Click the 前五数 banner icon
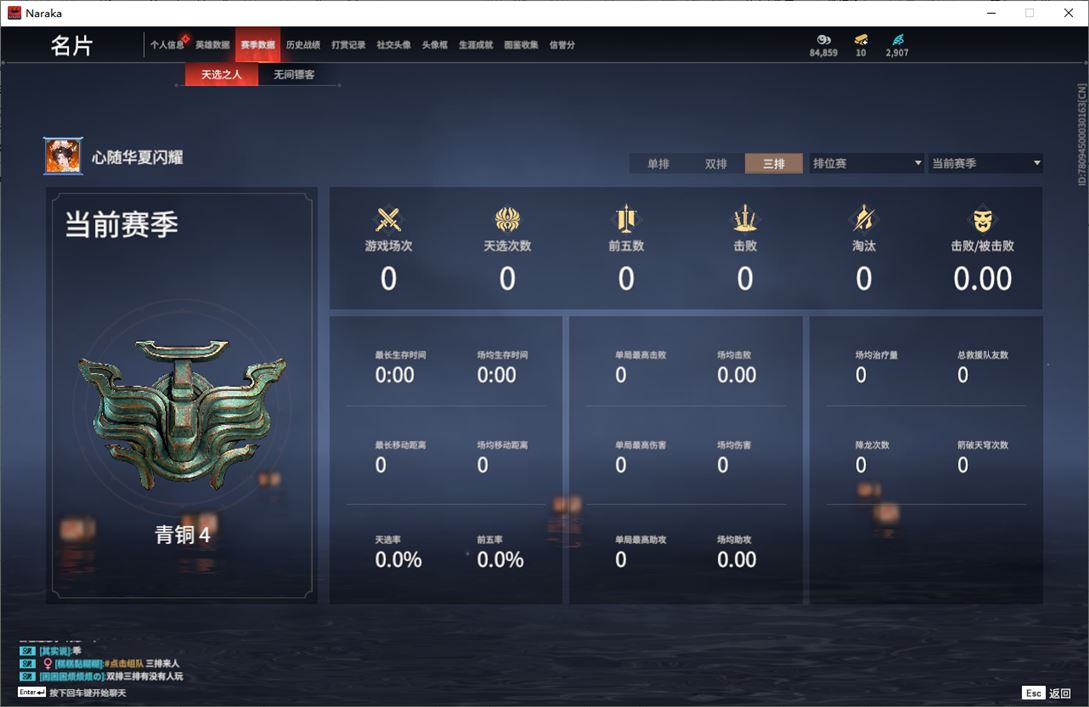The width and height of the screenshot is (1089, 707). 626,219
